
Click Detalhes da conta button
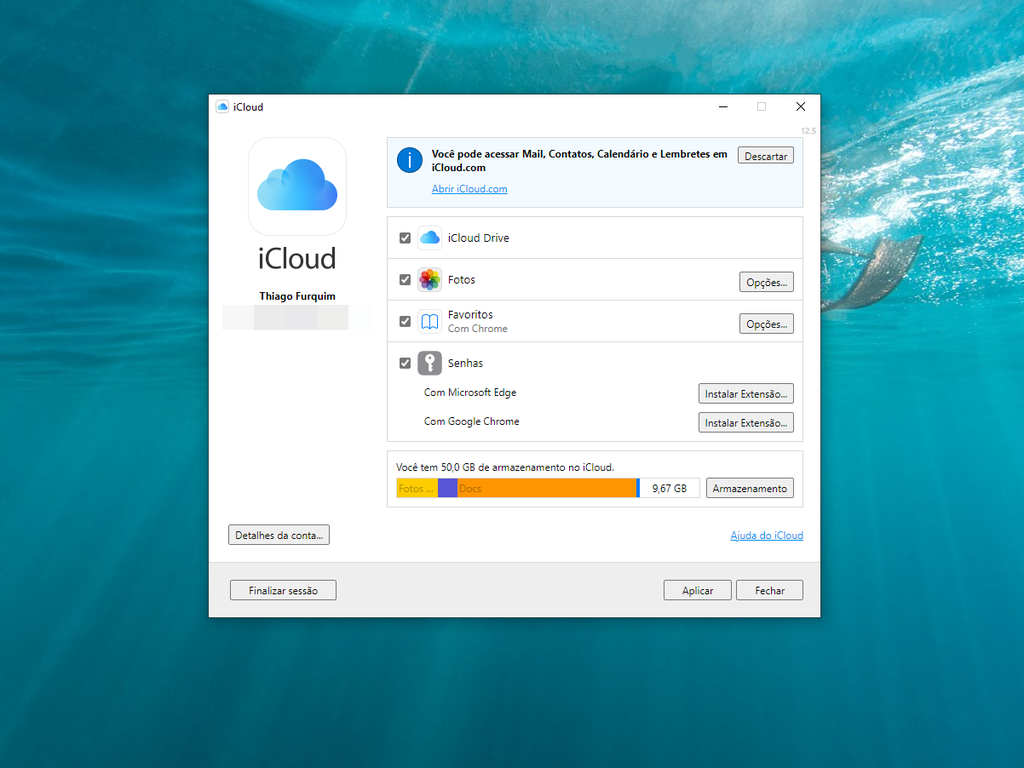[279, 535]
